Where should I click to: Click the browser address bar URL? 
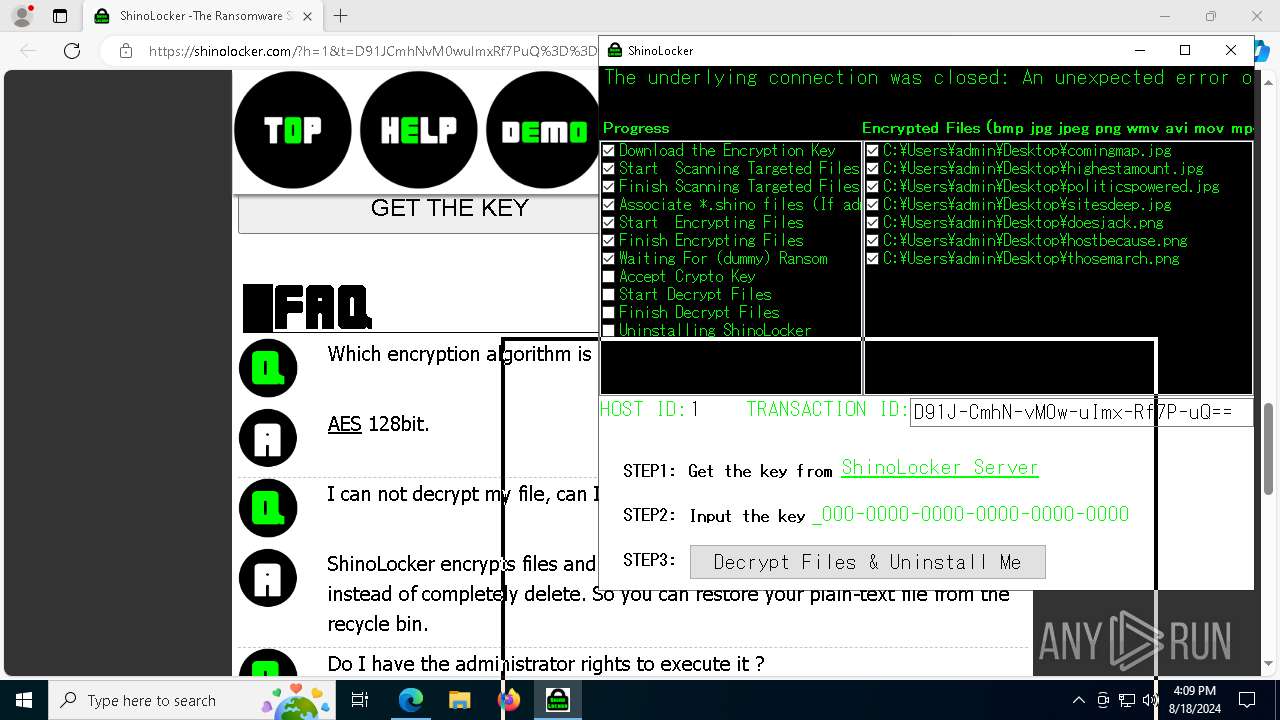[x=372, y=51]
